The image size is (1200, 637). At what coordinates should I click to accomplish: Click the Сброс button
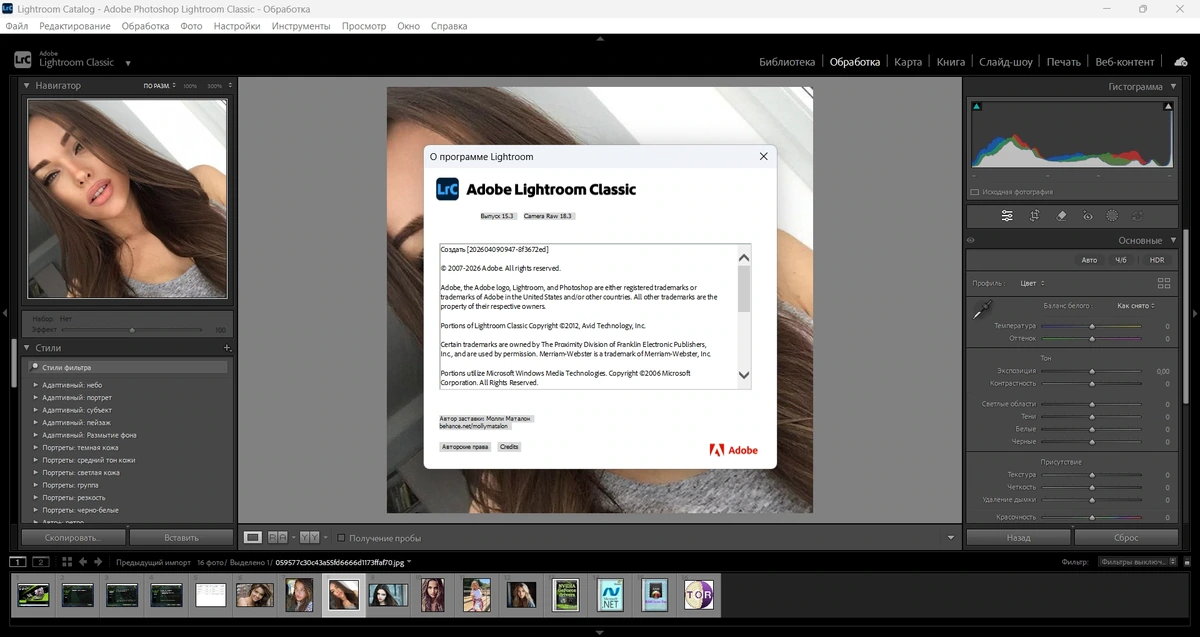1126,537
